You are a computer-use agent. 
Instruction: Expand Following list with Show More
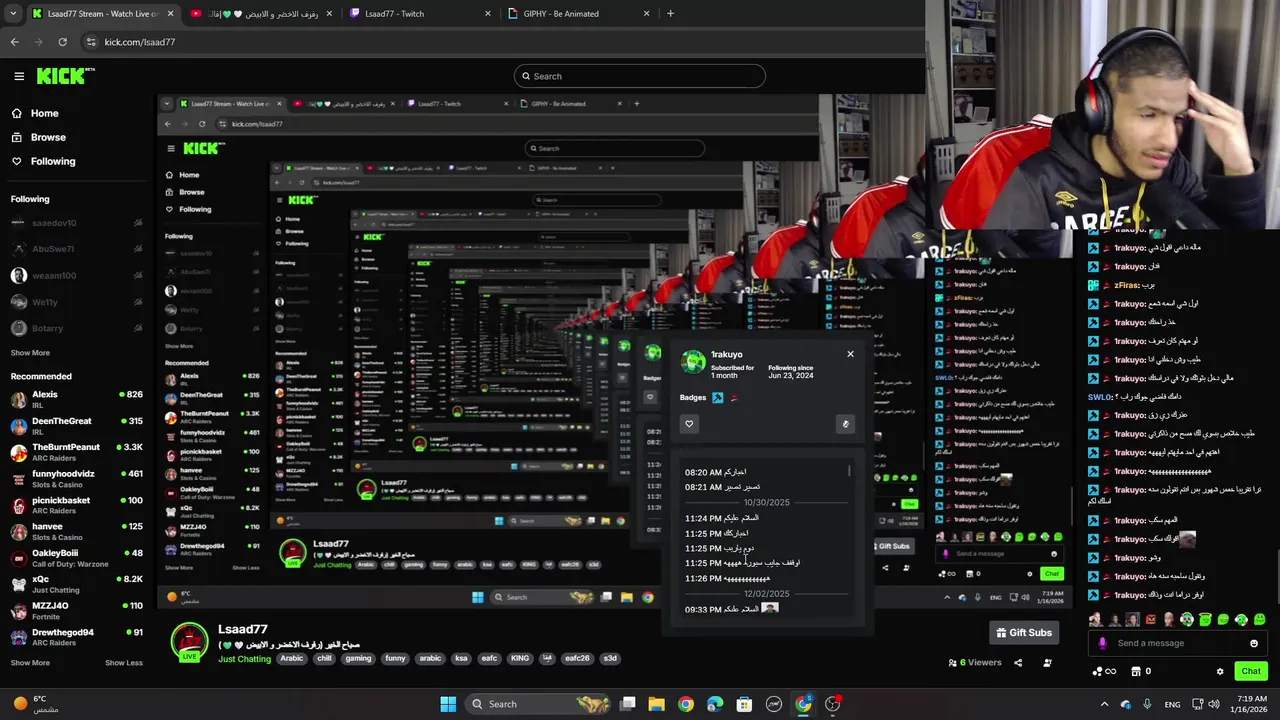point(30,353)
